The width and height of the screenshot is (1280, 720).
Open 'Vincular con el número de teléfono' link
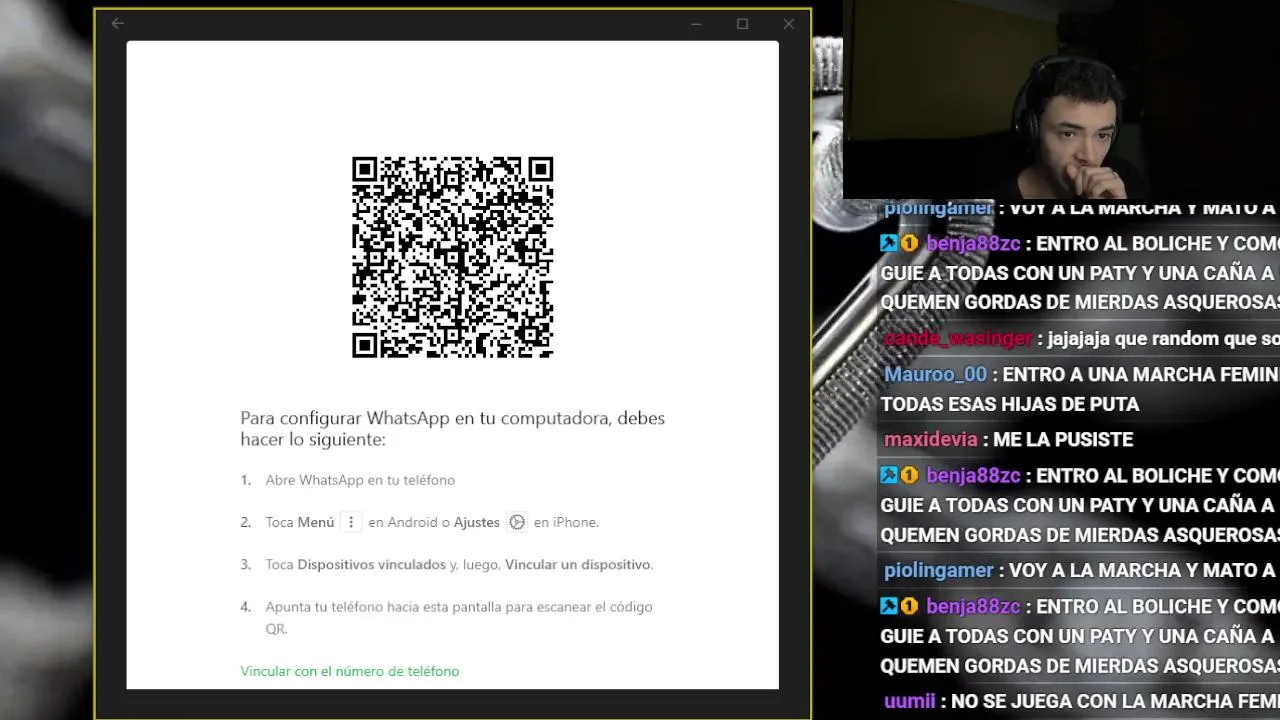pyautogui.click(x=349, y=671)
